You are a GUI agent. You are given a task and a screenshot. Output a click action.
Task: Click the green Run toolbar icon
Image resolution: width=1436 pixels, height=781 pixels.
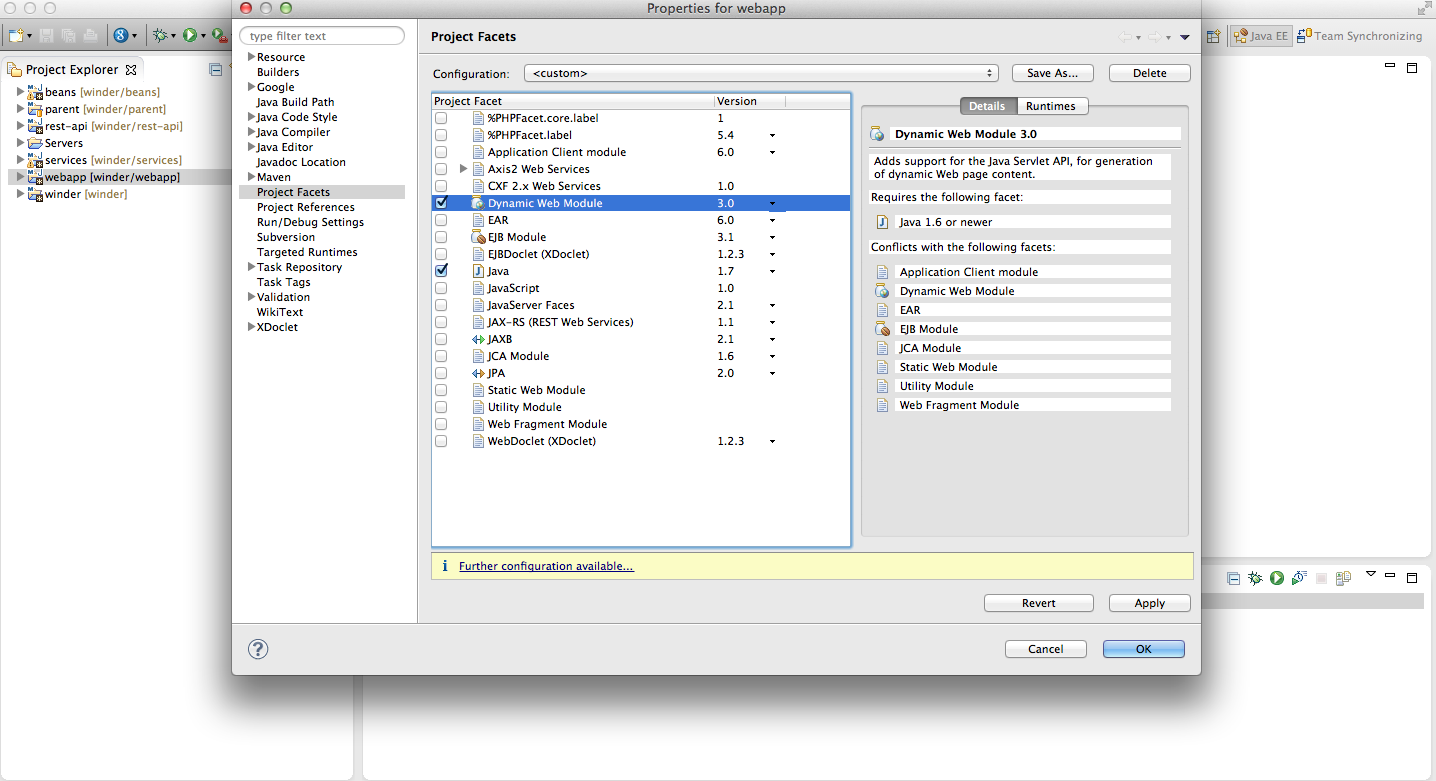[x=191, y=35]
